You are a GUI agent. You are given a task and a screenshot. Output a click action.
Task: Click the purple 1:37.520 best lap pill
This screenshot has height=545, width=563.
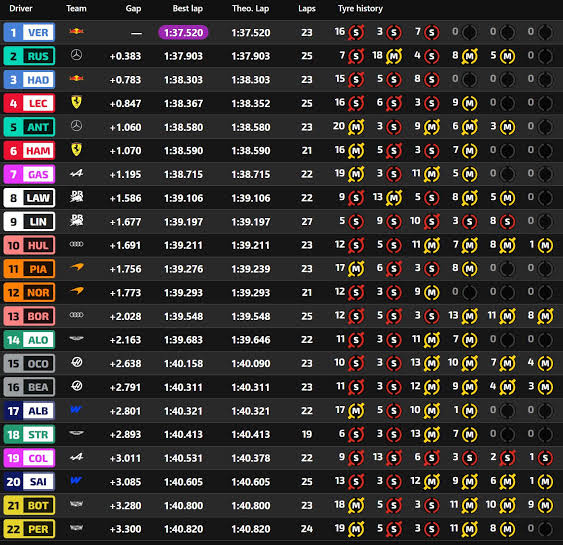(183, 33)
